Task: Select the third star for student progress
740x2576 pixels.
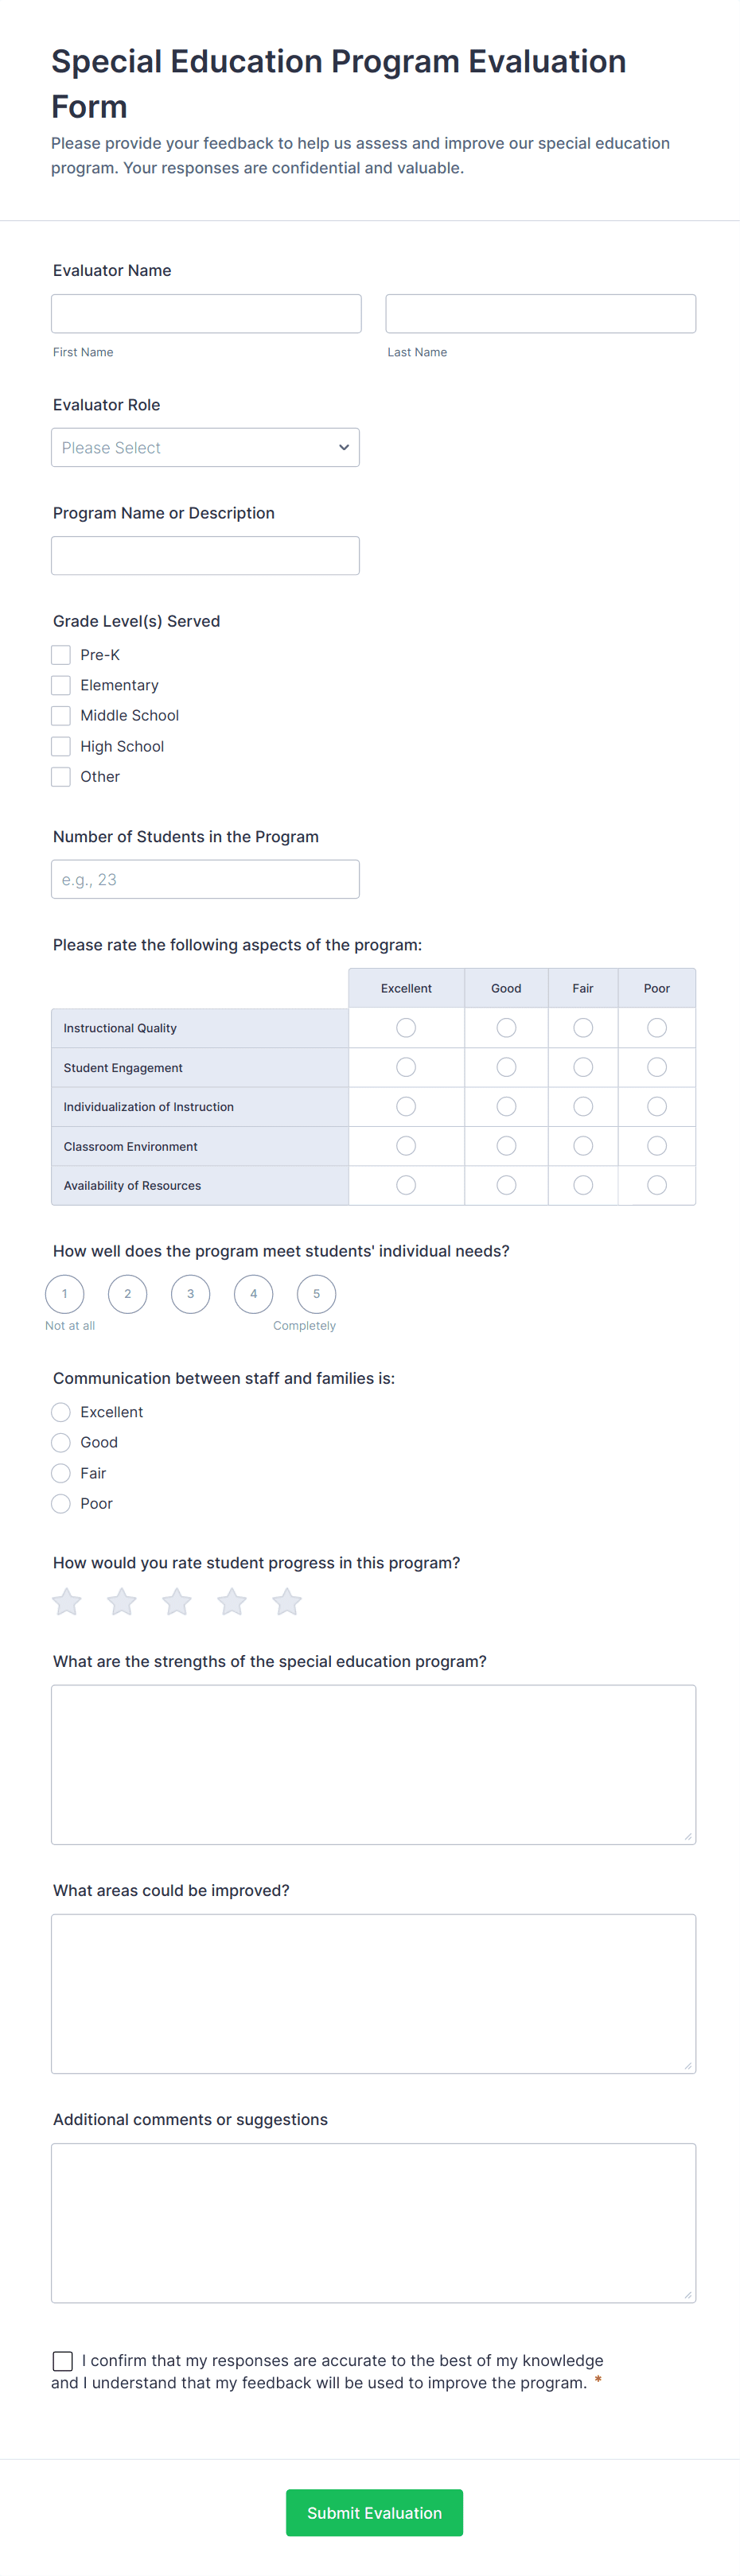Action: (177, 1602)
